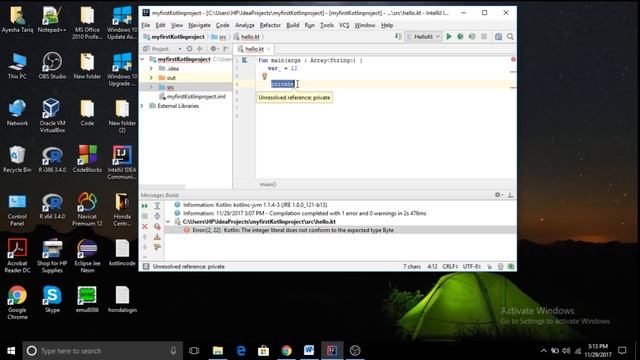Click the Kotlin run gutter icon on line 1
This screenshot has width=640, height=360.
pyautogui.click(x=244, y=60)
